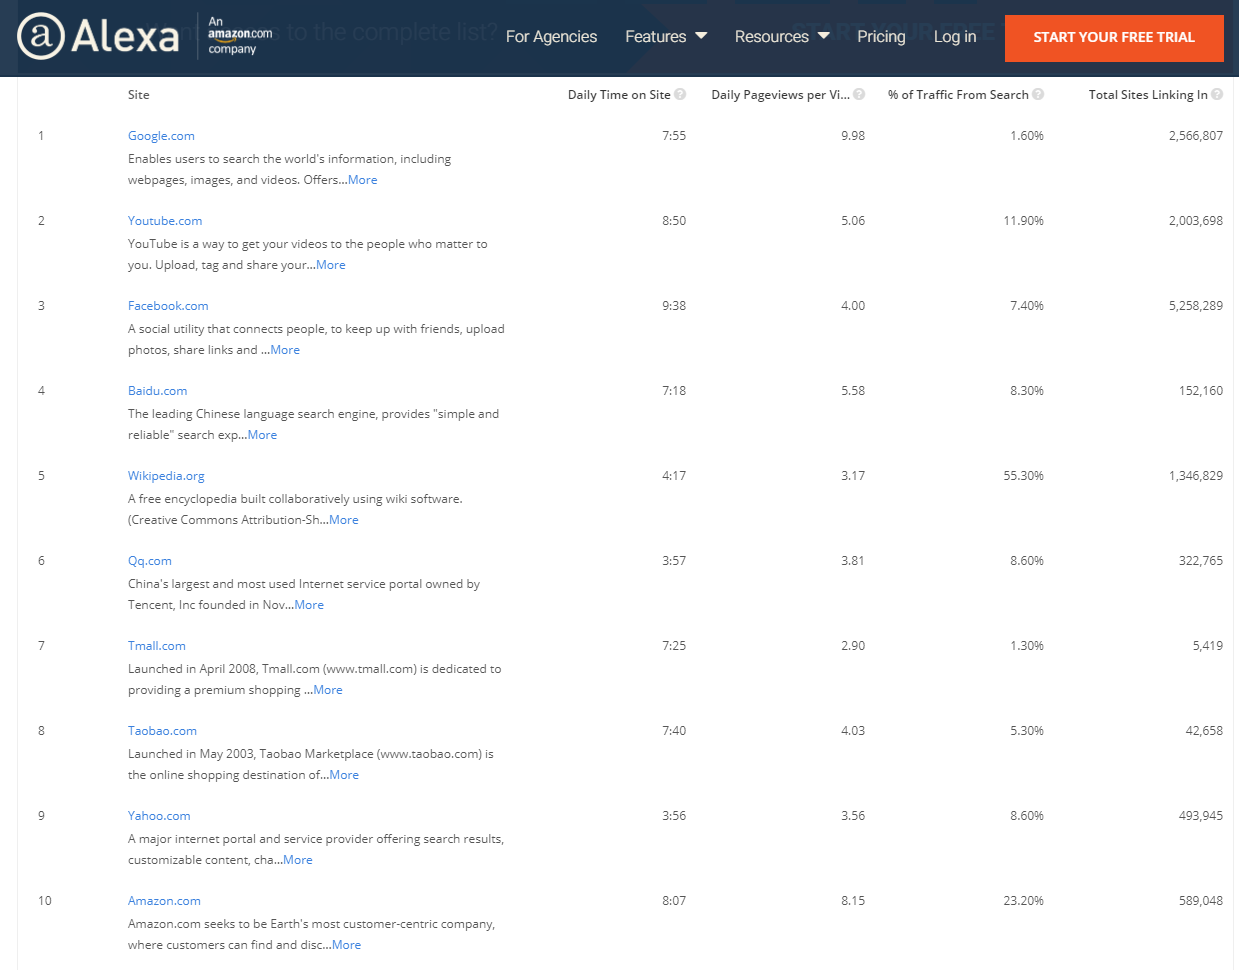The image size is (1239, 970).
Task: Click Amazon.com's 23.20% search traffic value
Action: click(x=1024, y=901)
